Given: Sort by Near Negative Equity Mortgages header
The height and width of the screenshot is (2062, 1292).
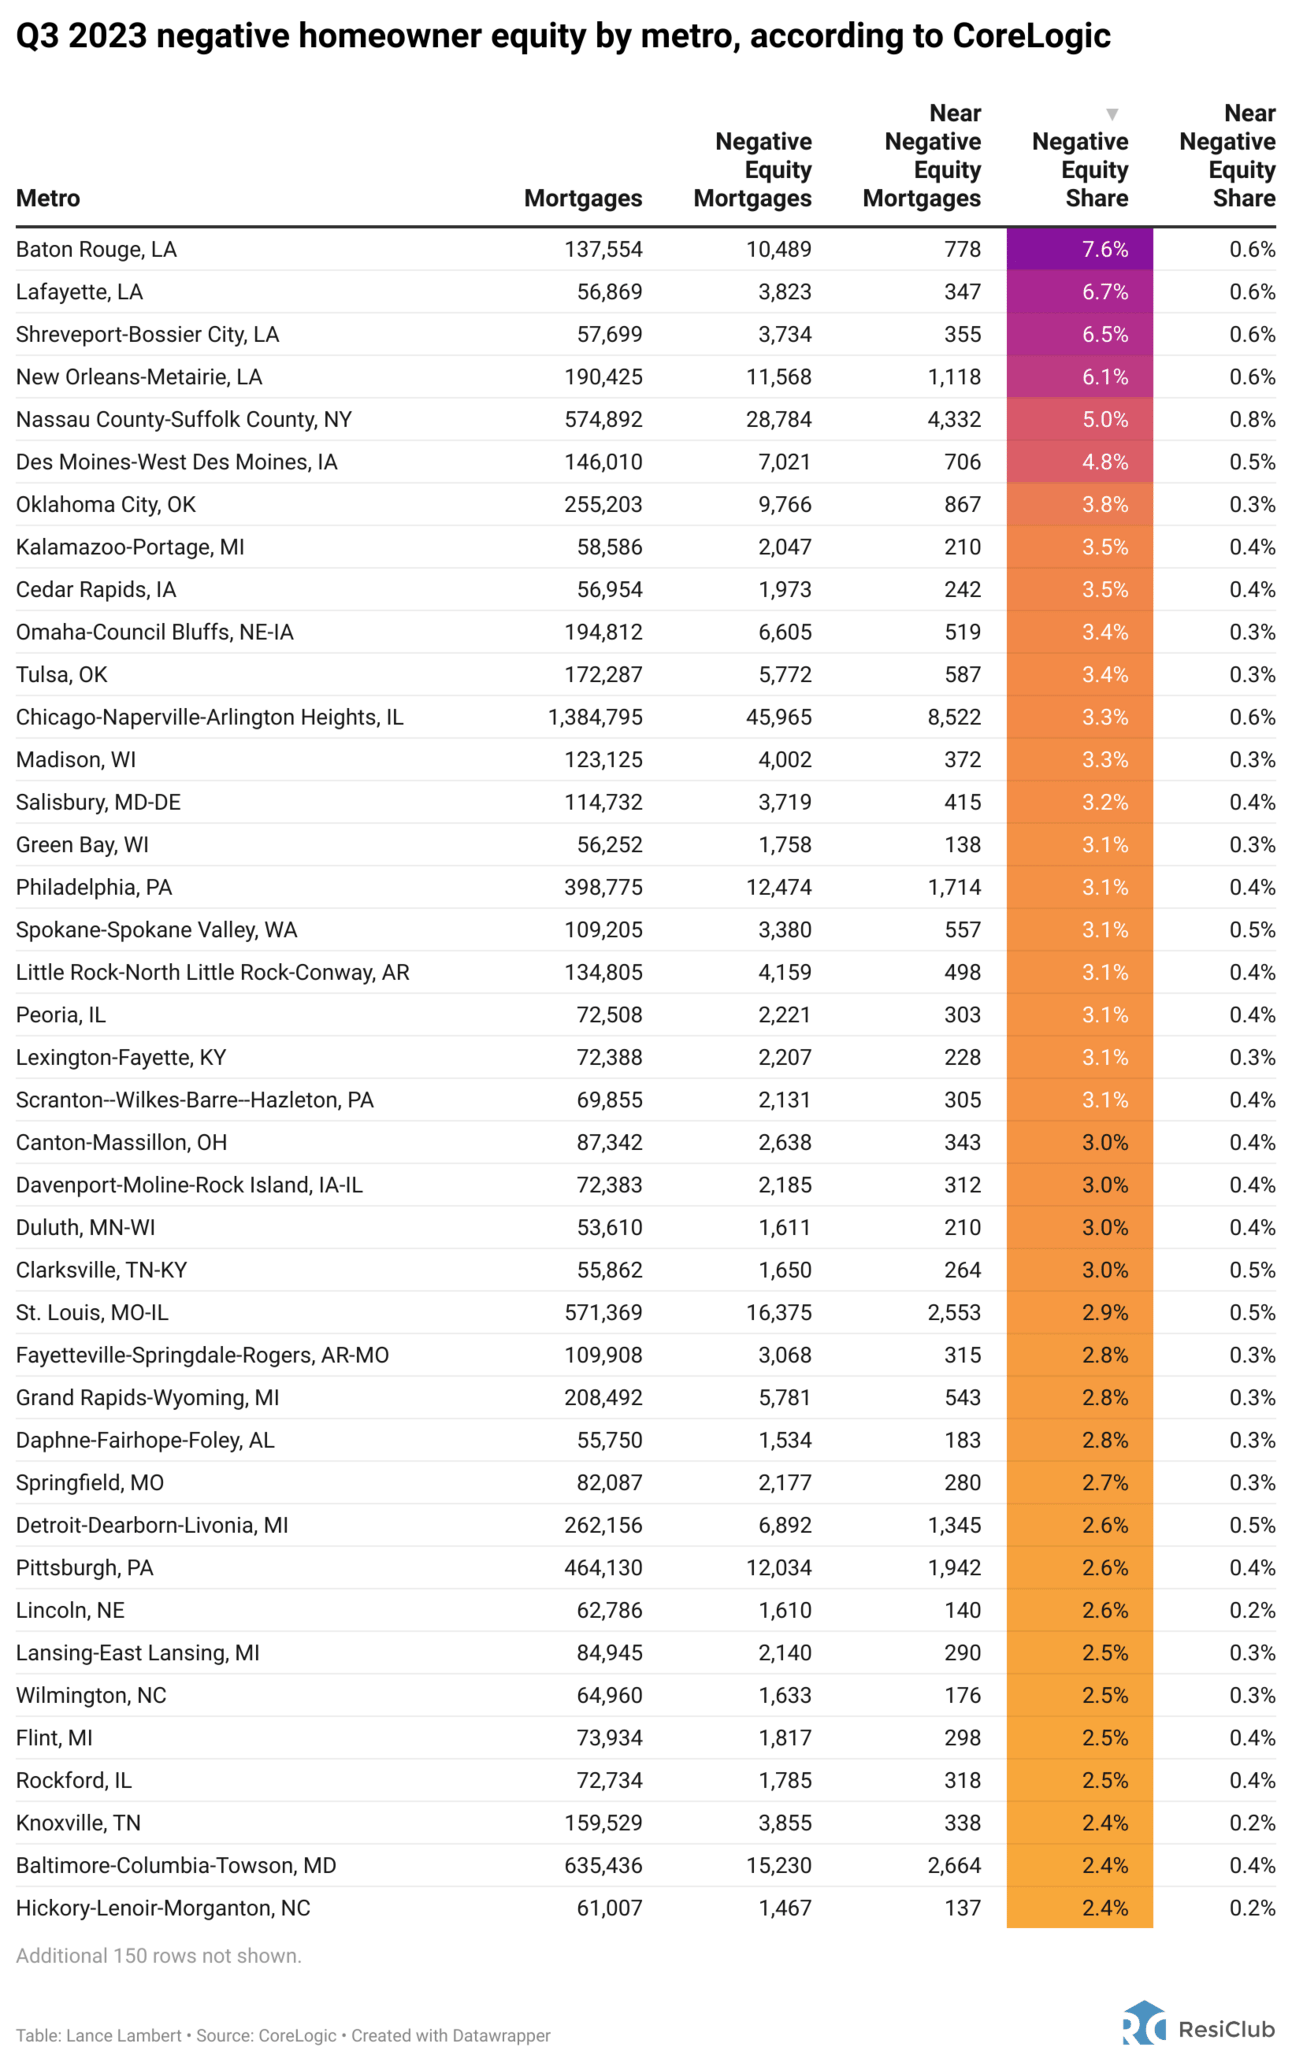Looking at the screenshot, I should pos(922,156).
